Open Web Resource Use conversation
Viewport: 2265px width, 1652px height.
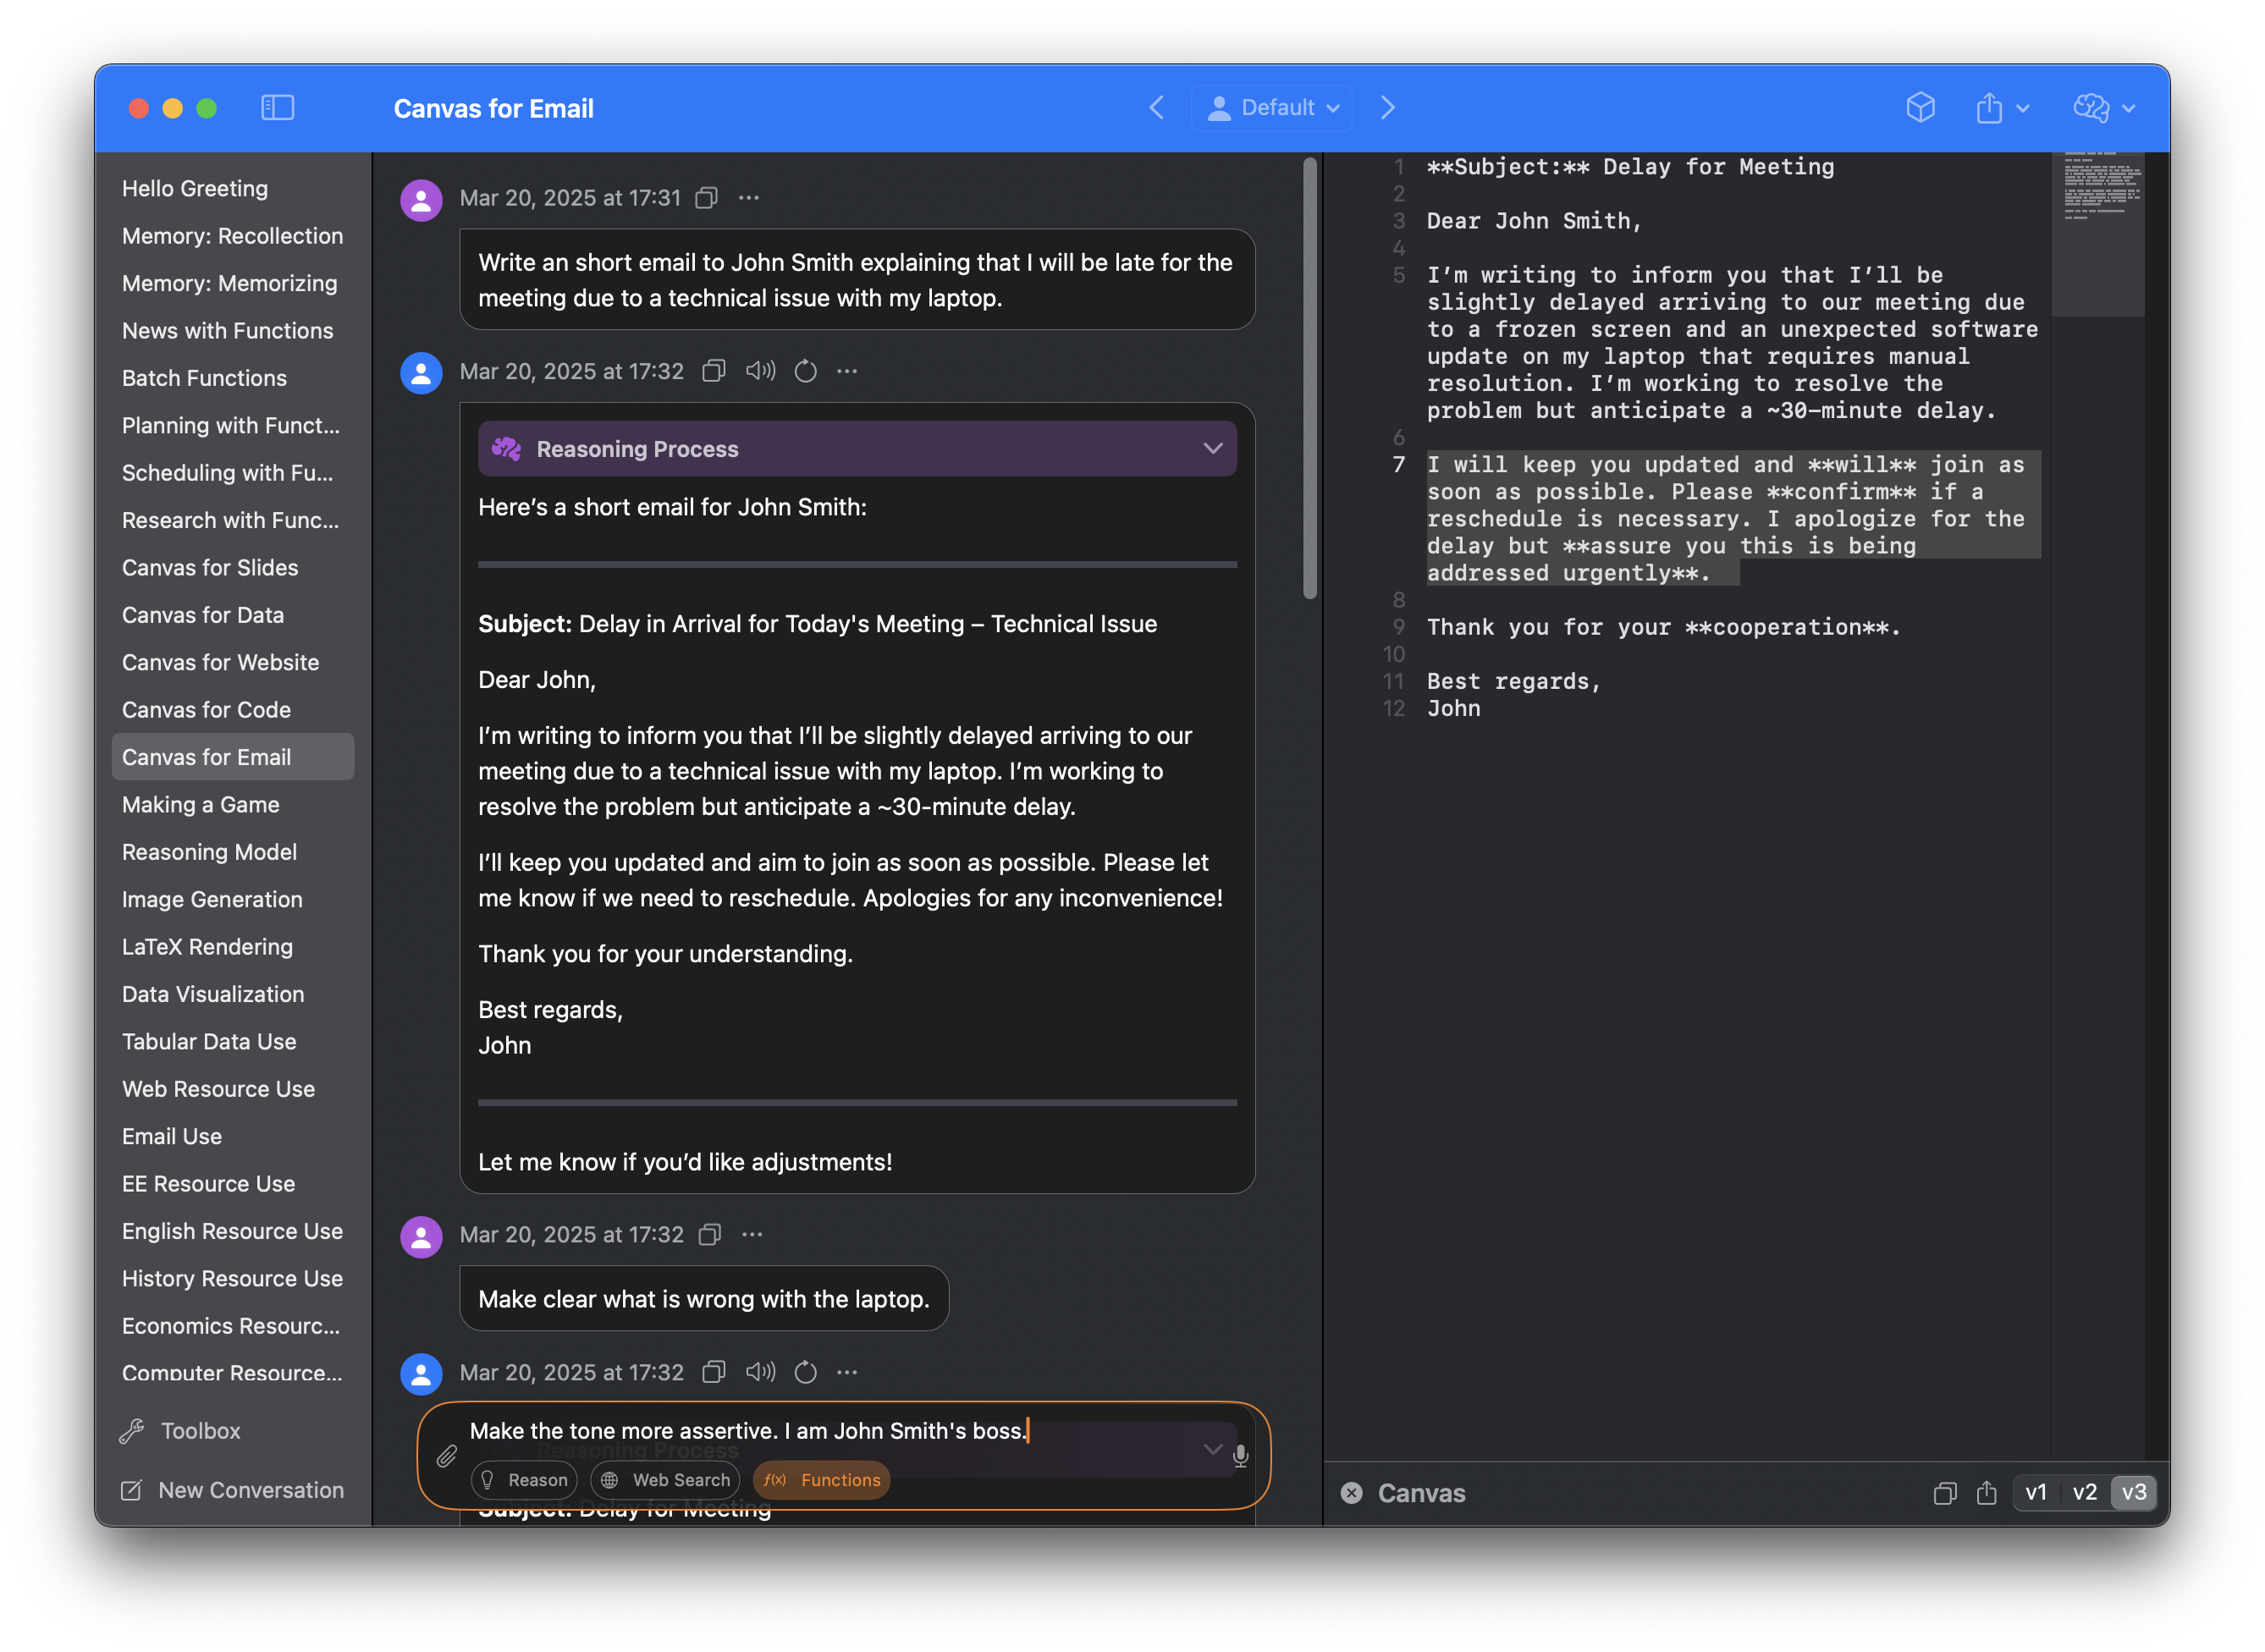[x=233, y=1089]
